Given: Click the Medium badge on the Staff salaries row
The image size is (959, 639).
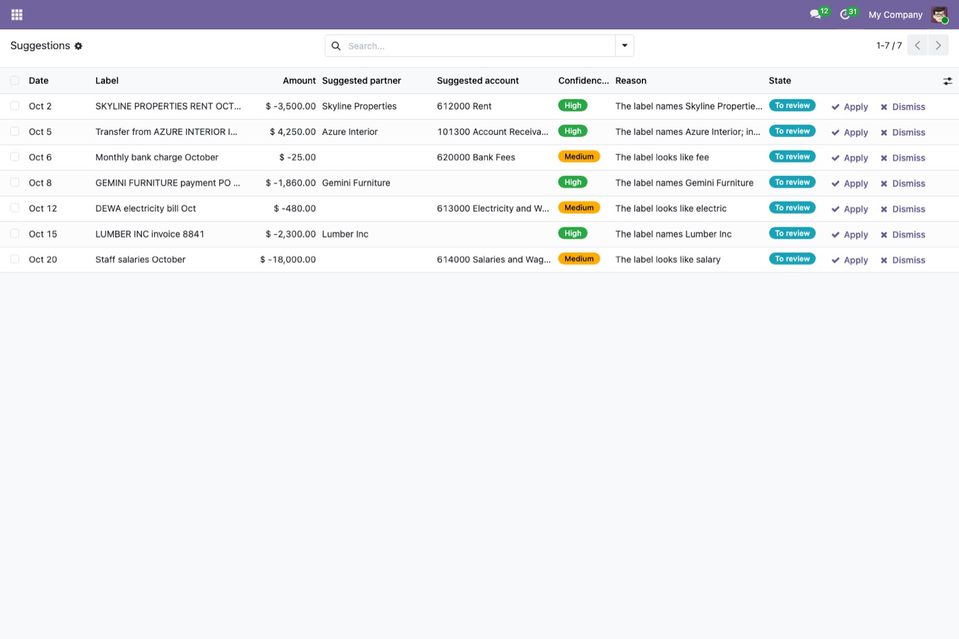Looking at the screenshot, I should pyautogui.click(x=579, y=259).
